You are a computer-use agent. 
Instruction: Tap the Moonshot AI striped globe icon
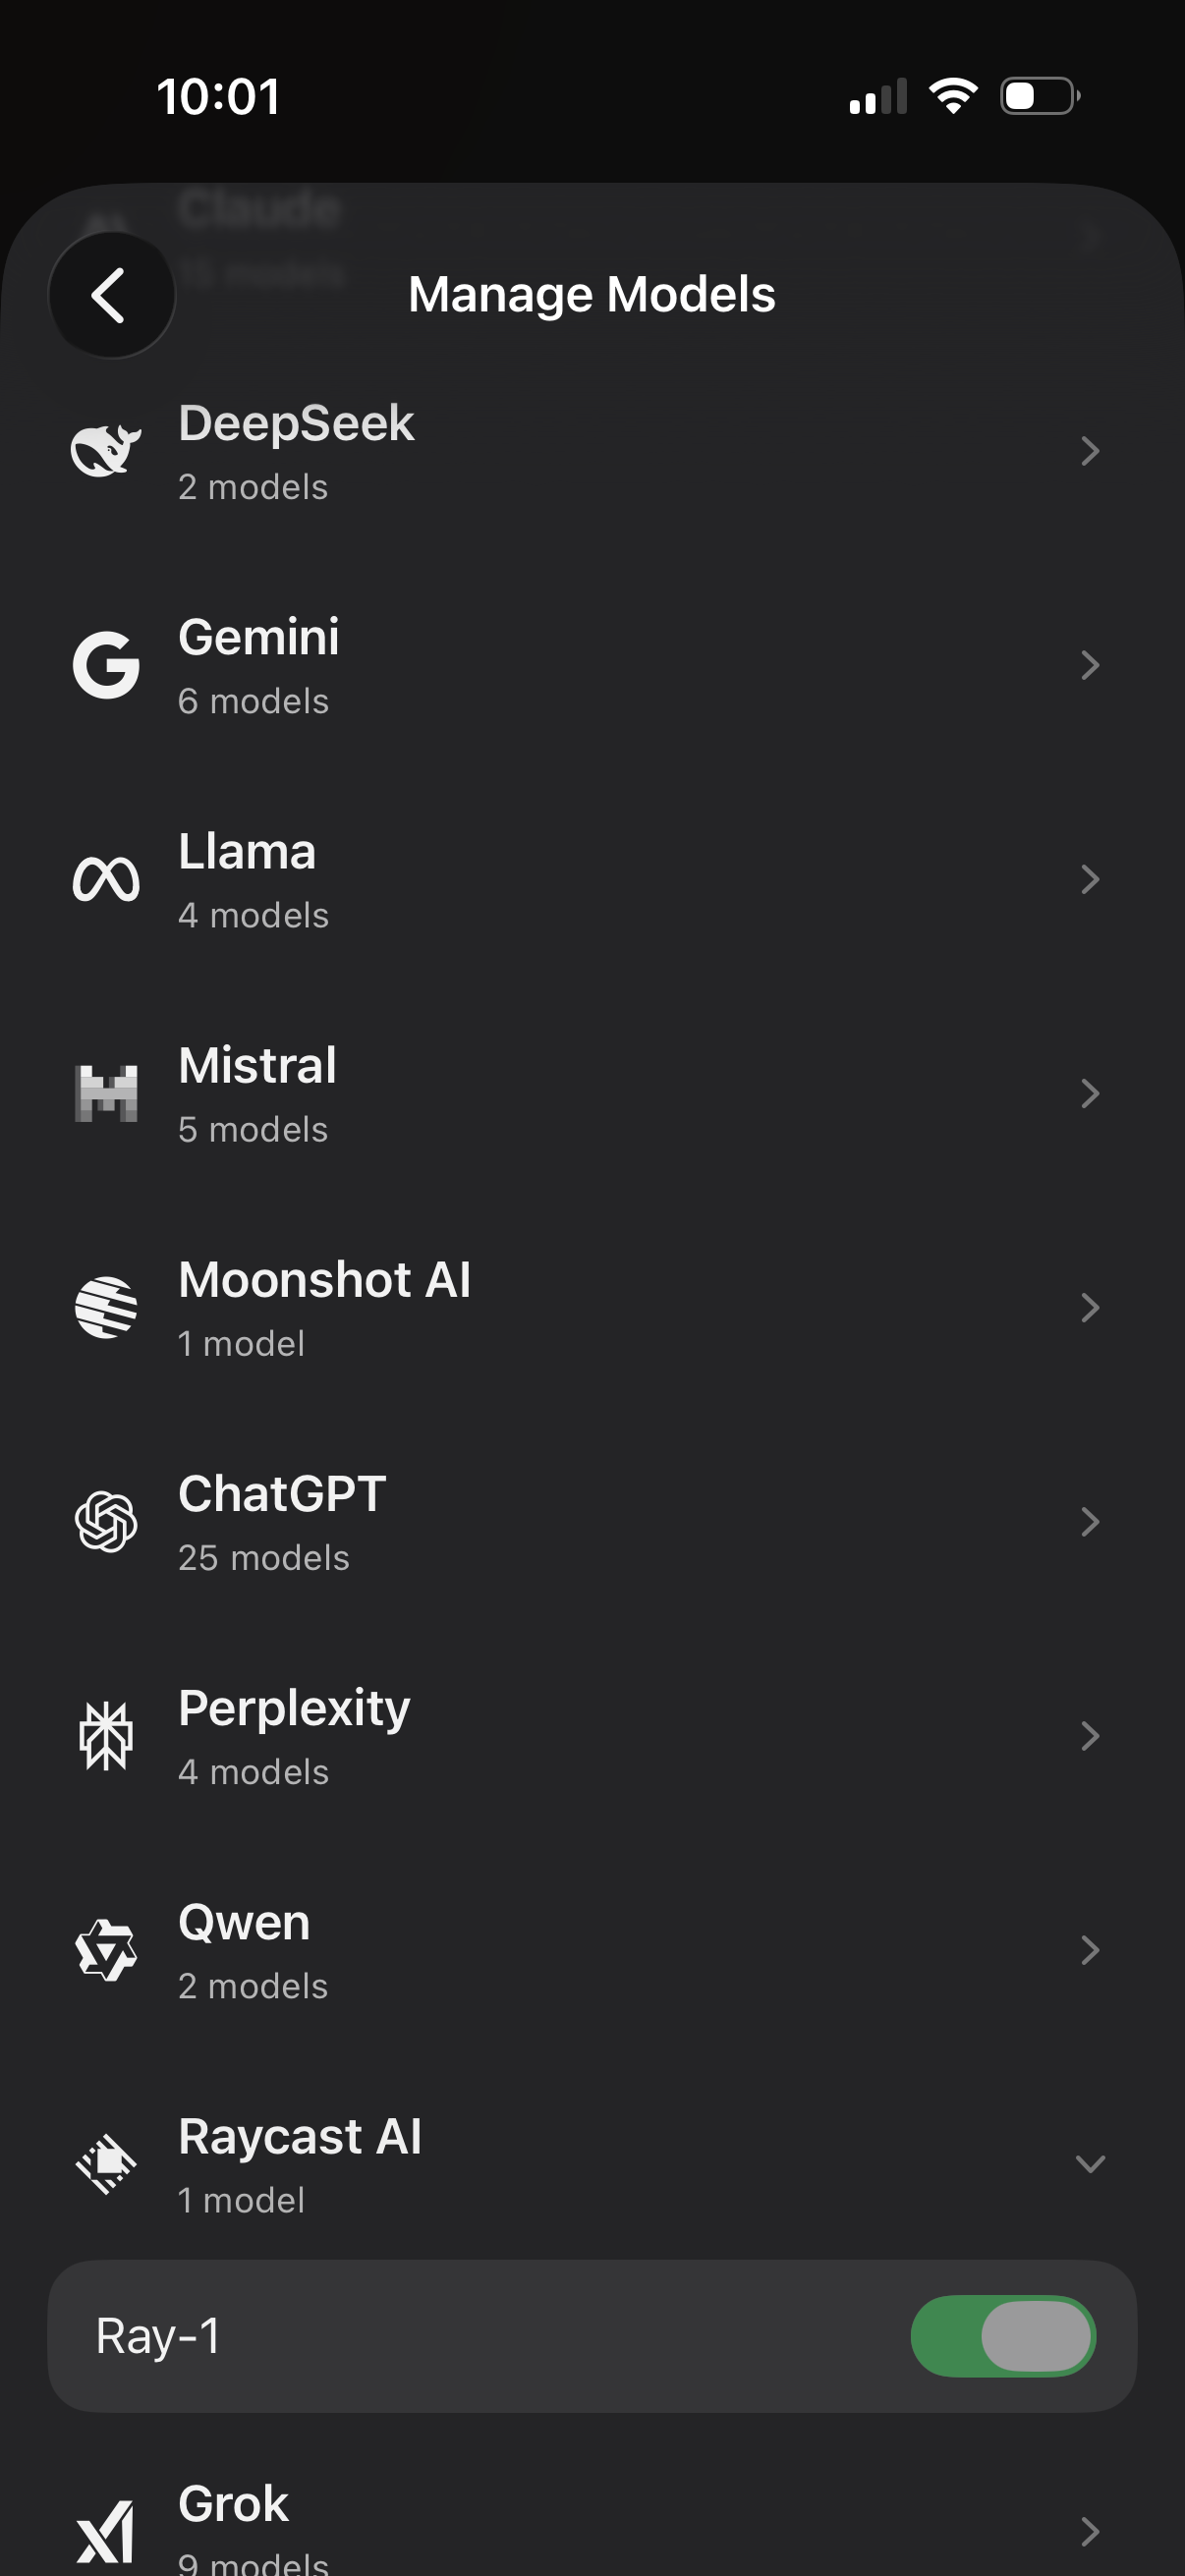[106, 1307]
